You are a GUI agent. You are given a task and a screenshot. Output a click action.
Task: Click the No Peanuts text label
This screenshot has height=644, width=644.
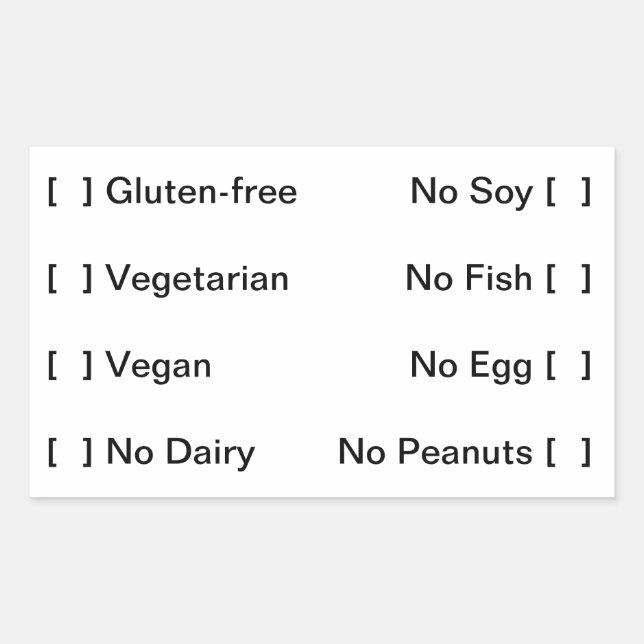point(435,452)
